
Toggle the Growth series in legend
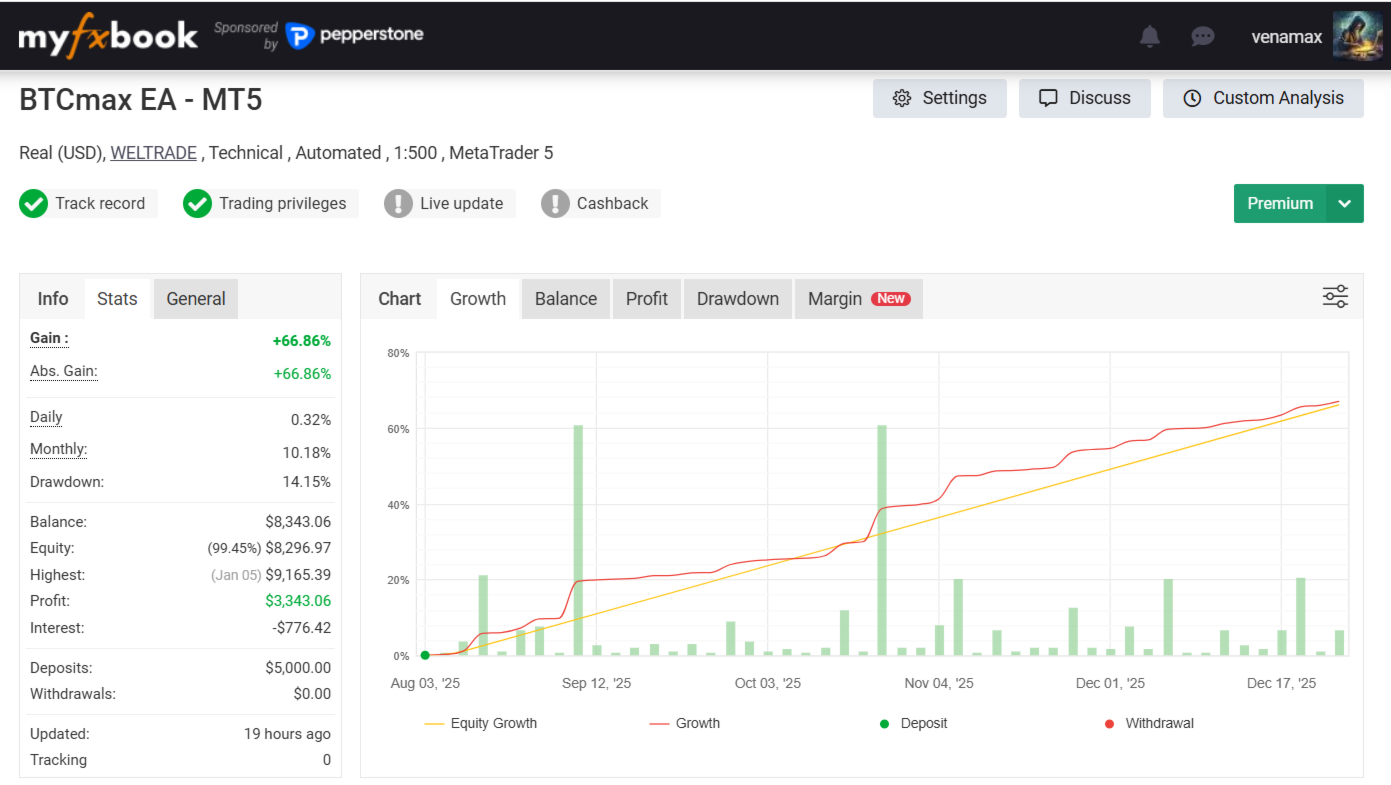point(685,723)
